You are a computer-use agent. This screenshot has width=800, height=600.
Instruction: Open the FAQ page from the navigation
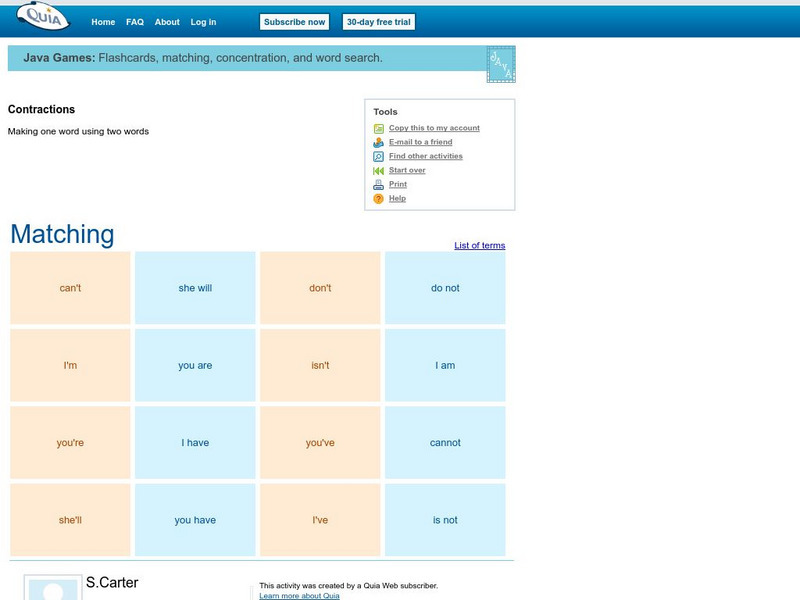[x=134, y=21]
